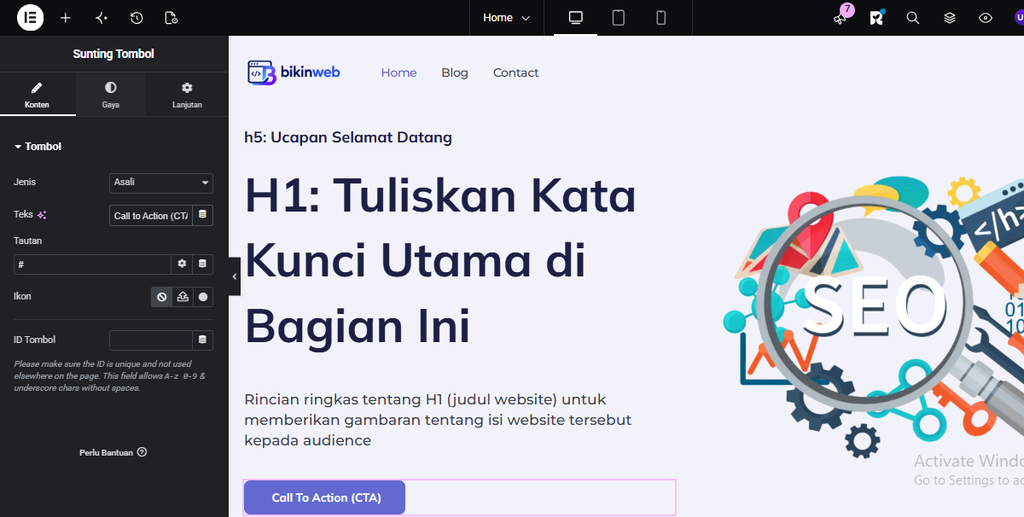Click the Call To Action (CTA) button
Image resolution: width=1024 pixels, height=517 pixels.
pos(325,497)
